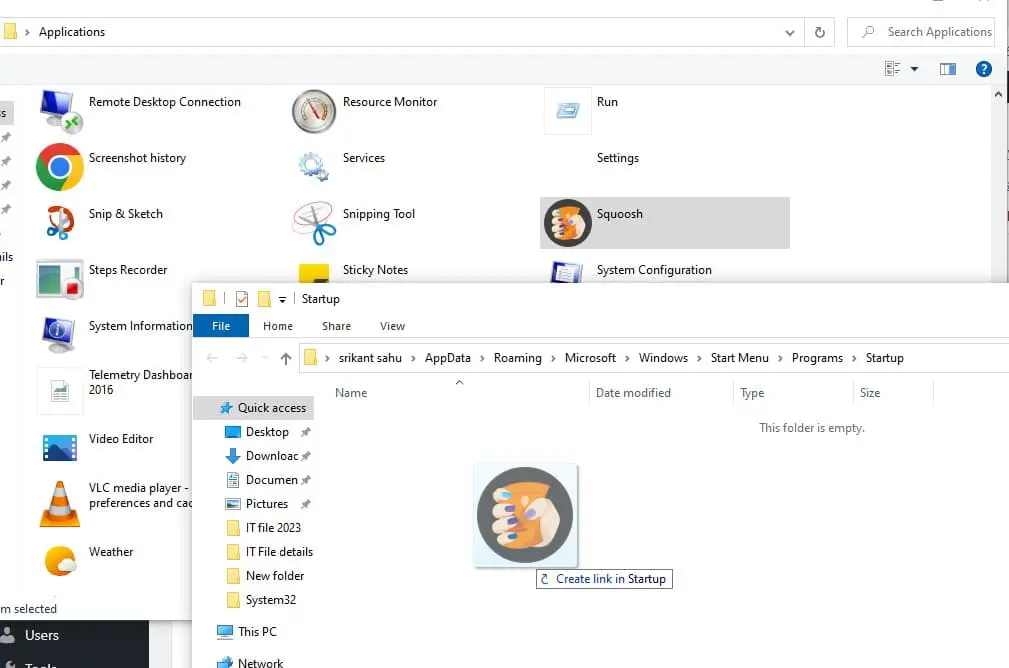Click the Video Editor icon
The width and height of the screenshot is (1009, 668).
[59, 446]
